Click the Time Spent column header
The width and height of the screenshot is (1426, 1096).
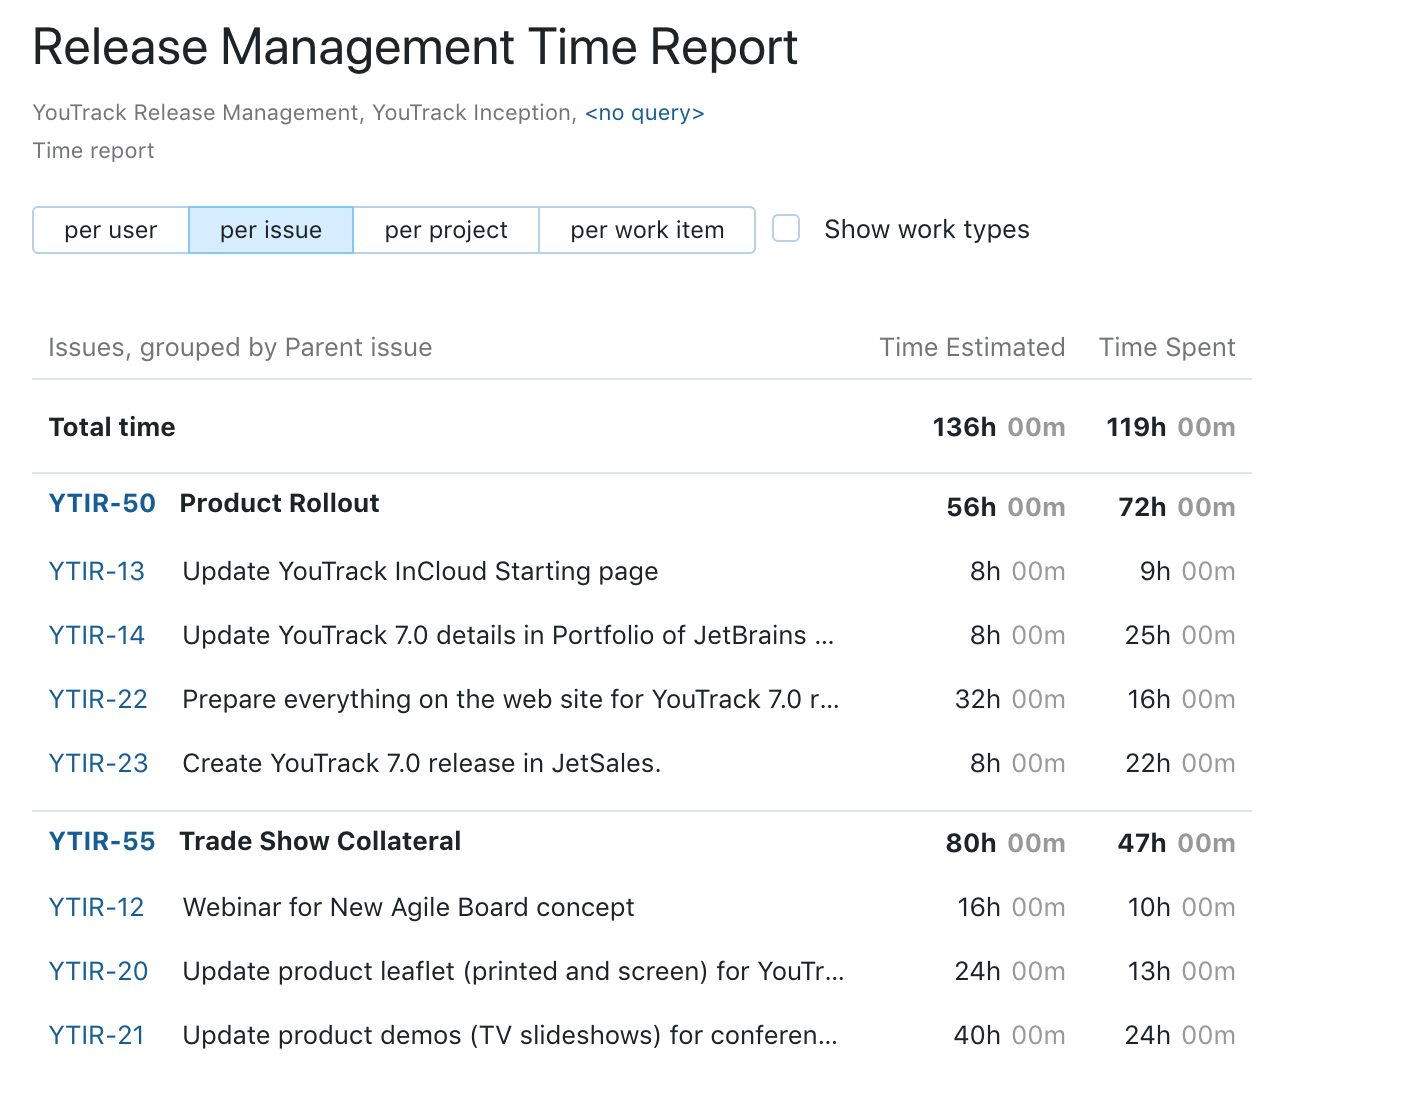pyautogui.click(x=1167, y=347)
